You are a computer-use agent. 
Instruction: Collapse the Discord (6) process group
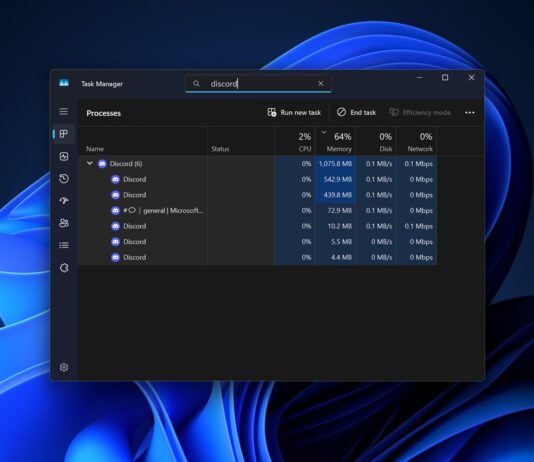click(x=90, y=163)
